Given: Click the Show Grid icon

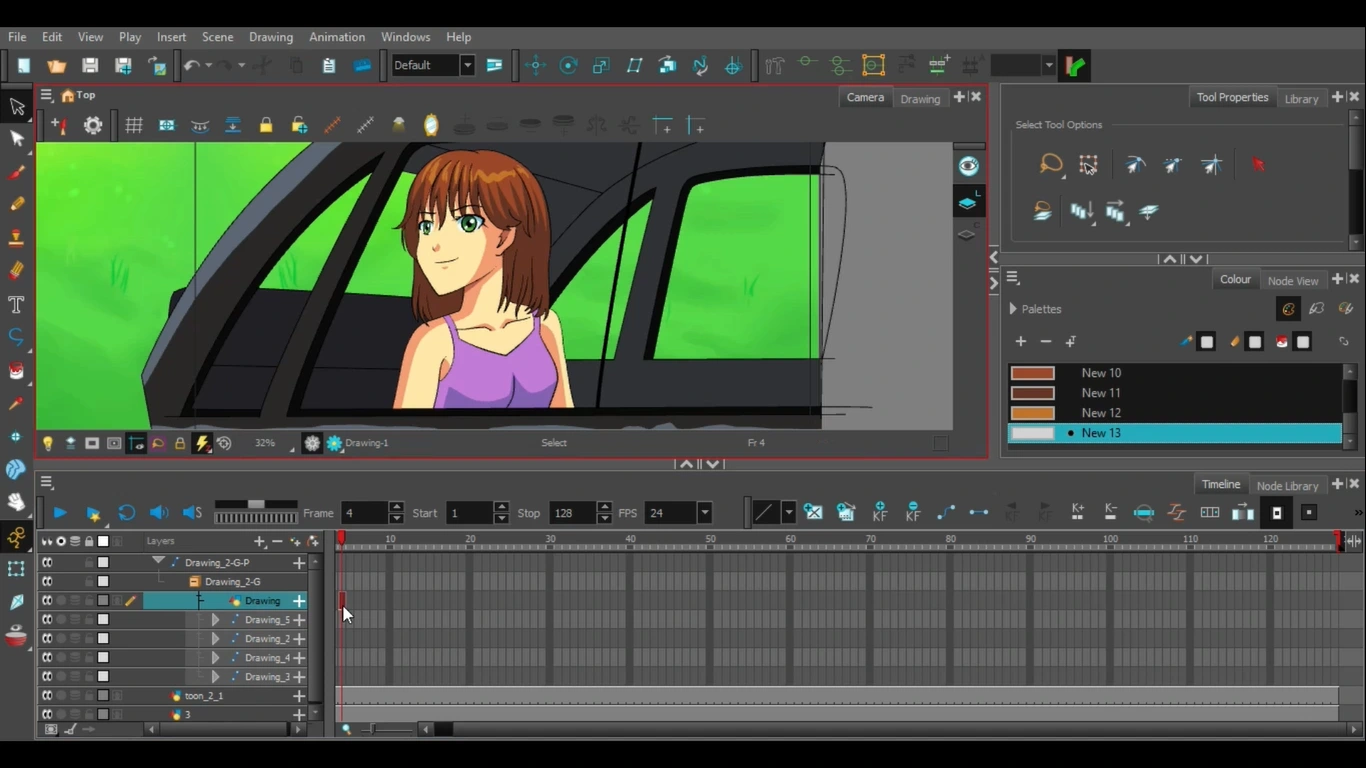Looking at the screenshot, I should coord(134,125).
